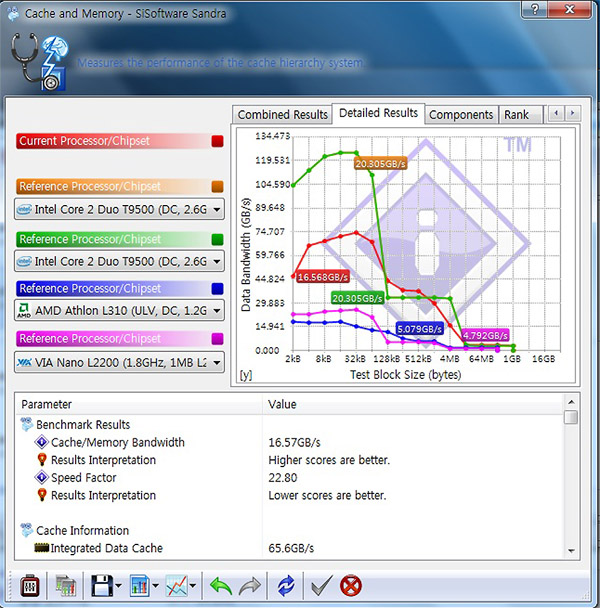The width and height of the screenshot is (600, 608).
Task: Select the Cache Information row
Action: tap(289, 530)
